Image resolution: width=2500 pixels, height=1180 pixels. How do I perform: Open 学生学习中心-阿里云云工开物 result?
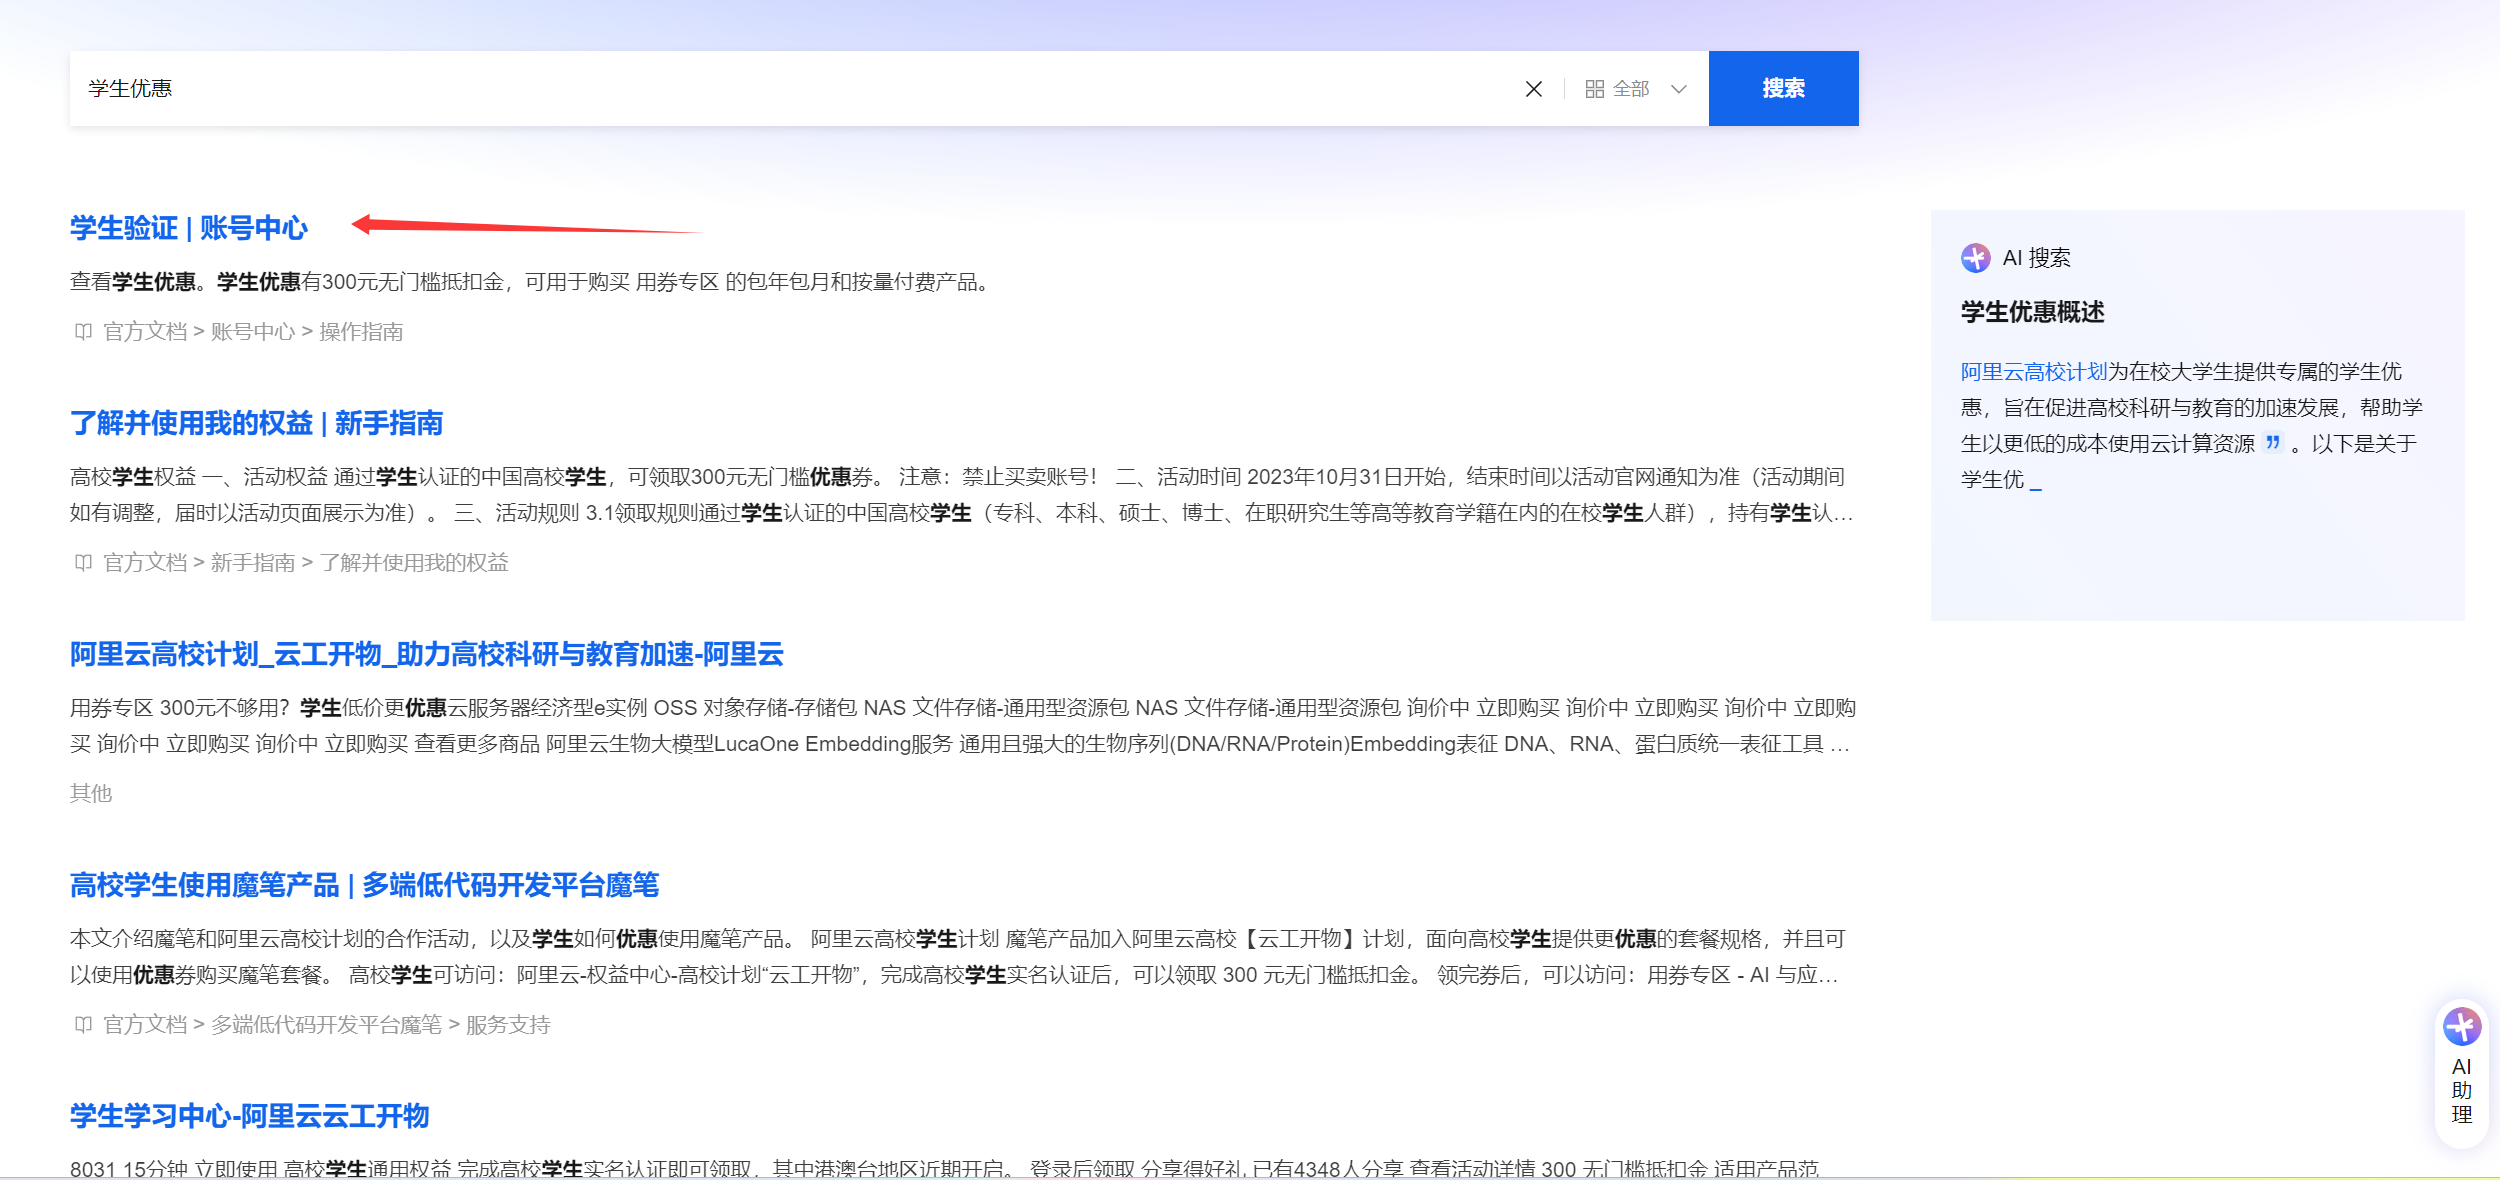tap(249, 1116)
